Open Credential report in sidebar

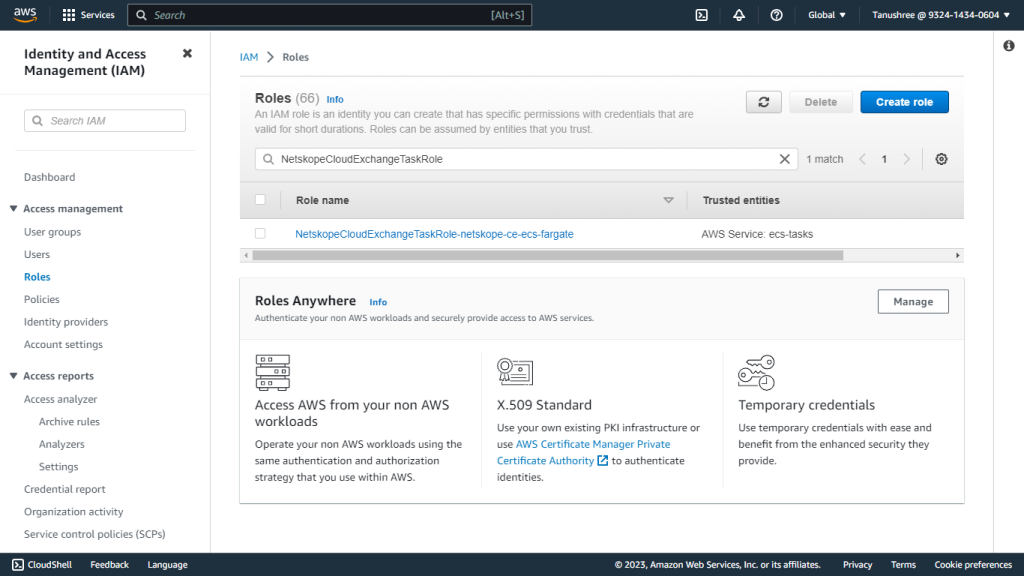click(65, 489)
